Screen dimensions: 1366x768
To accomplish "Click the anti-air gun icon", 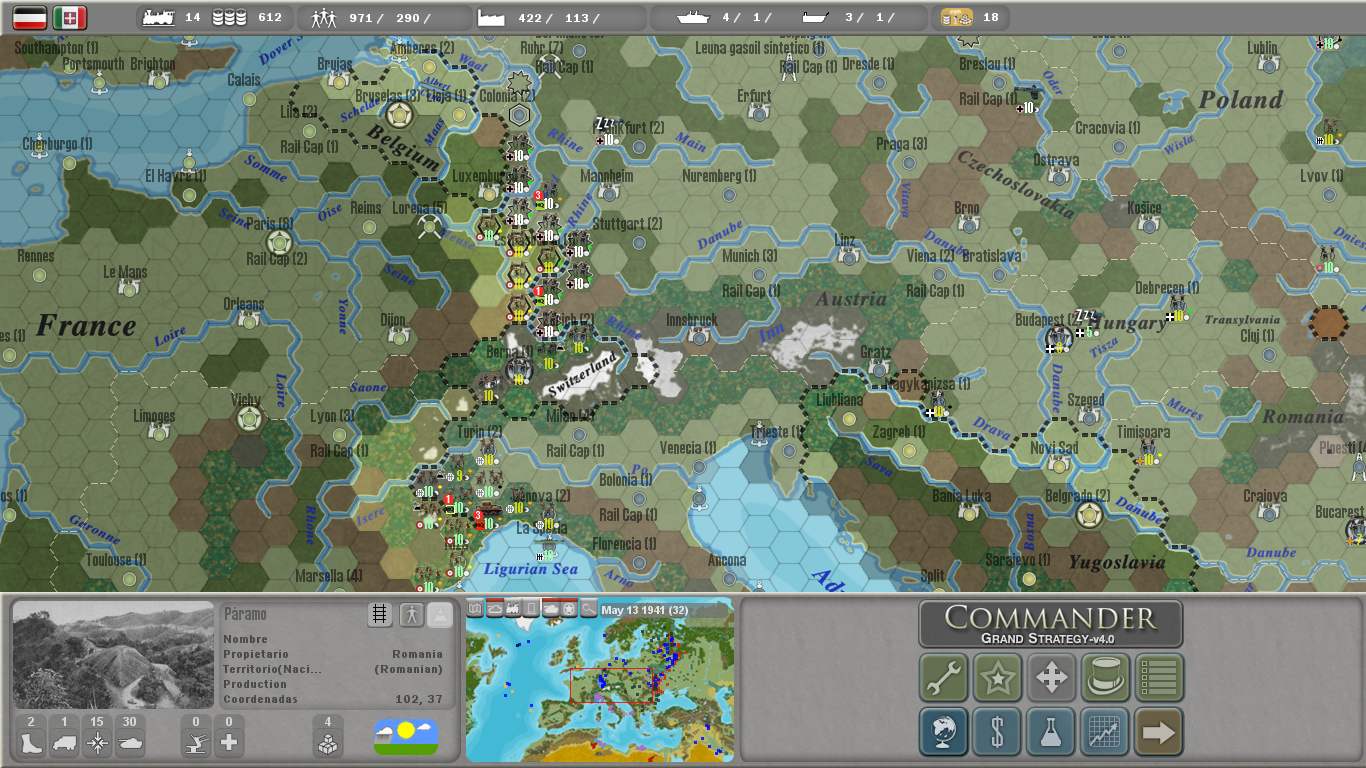I will point(196,743).
